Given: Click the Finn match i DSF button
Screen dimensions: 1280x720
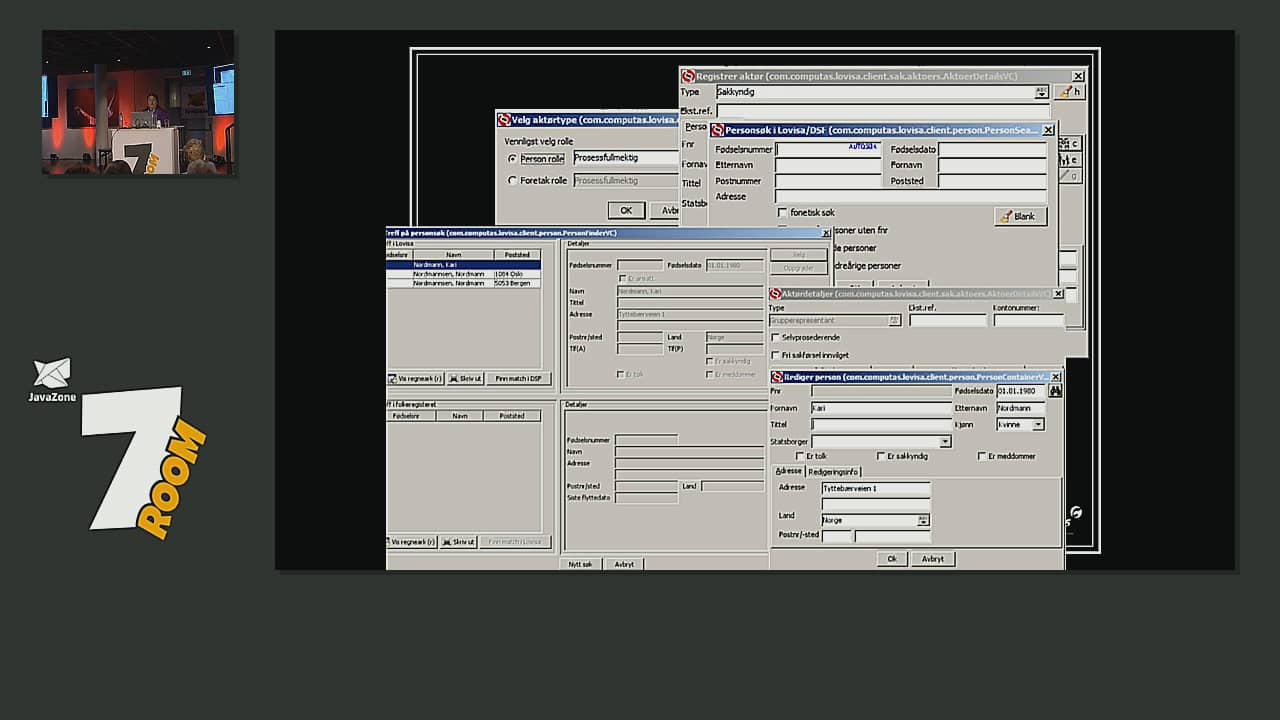Looking at the screenshot, I should (519, 379).
